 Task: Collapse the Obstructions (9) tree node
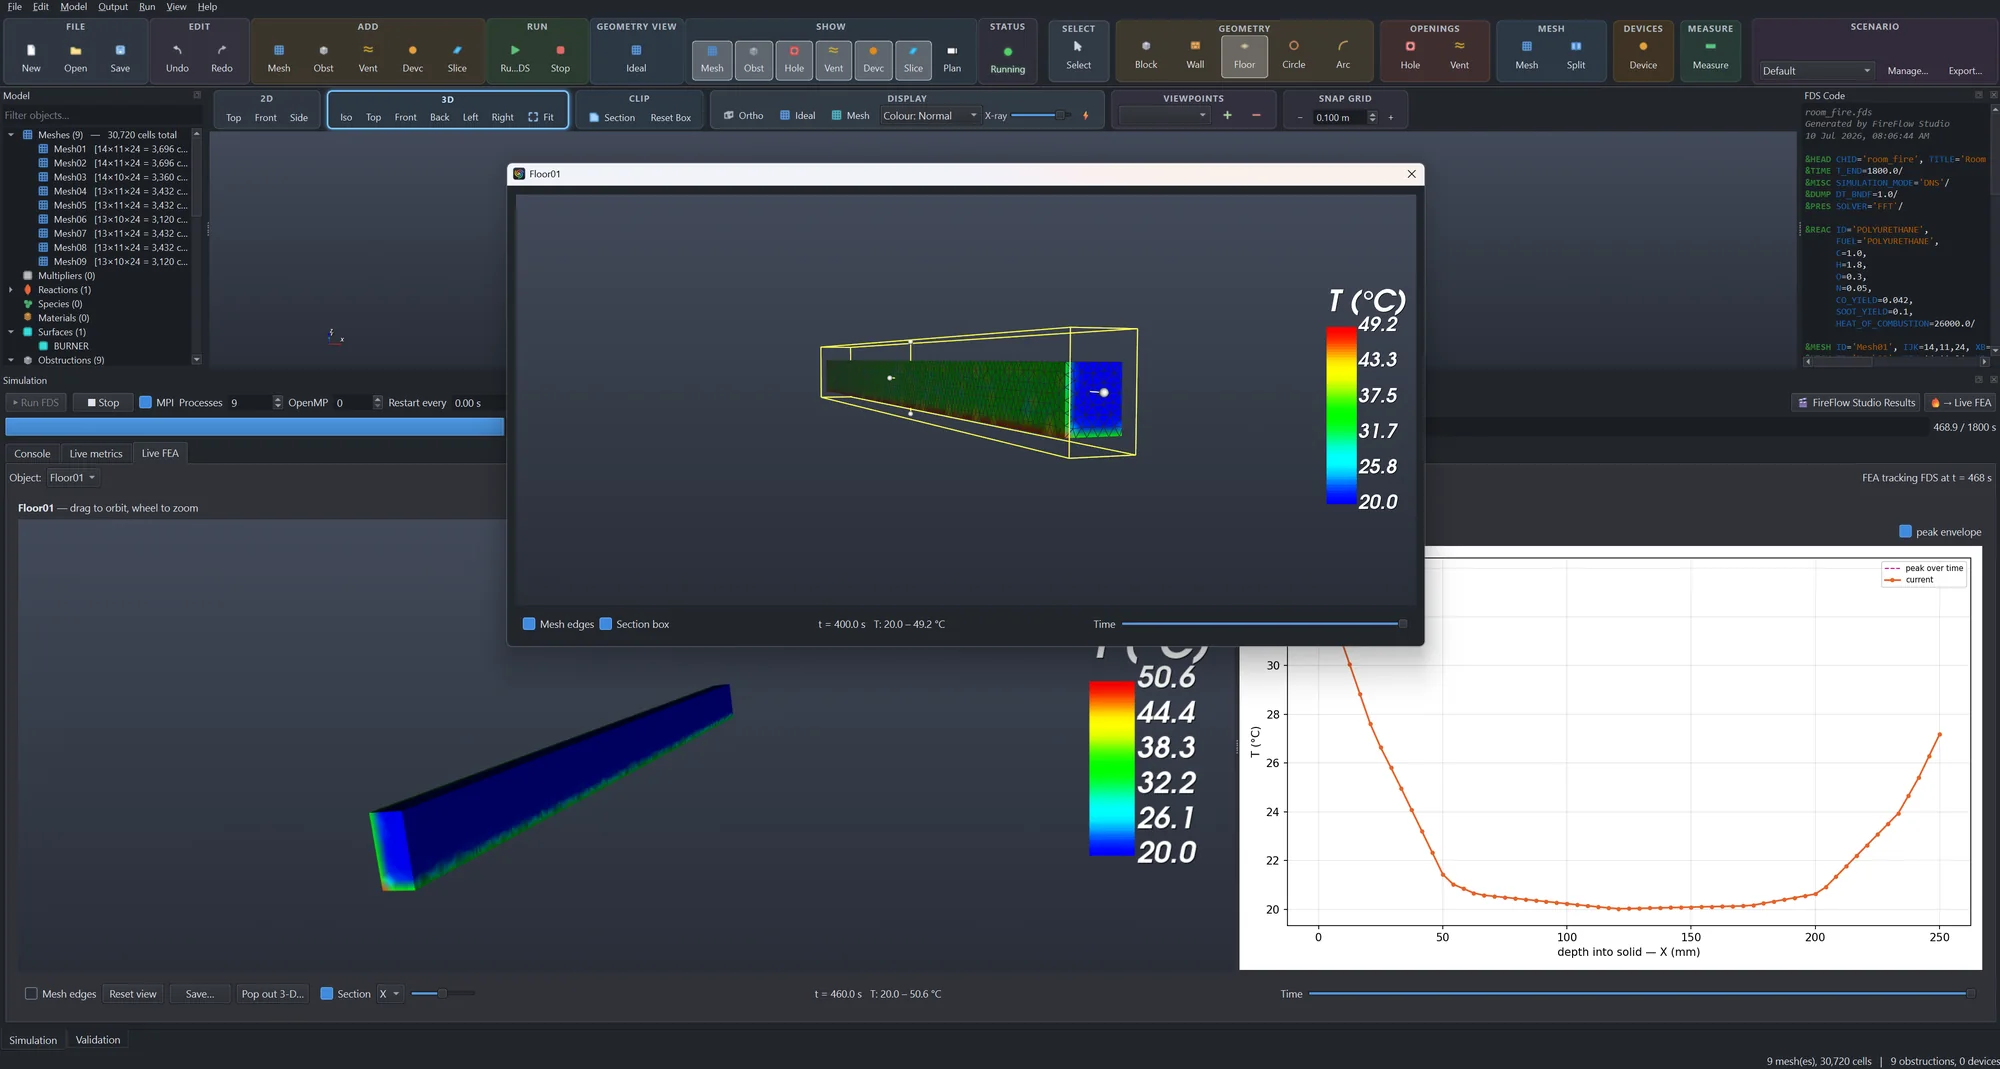[11, 360]
